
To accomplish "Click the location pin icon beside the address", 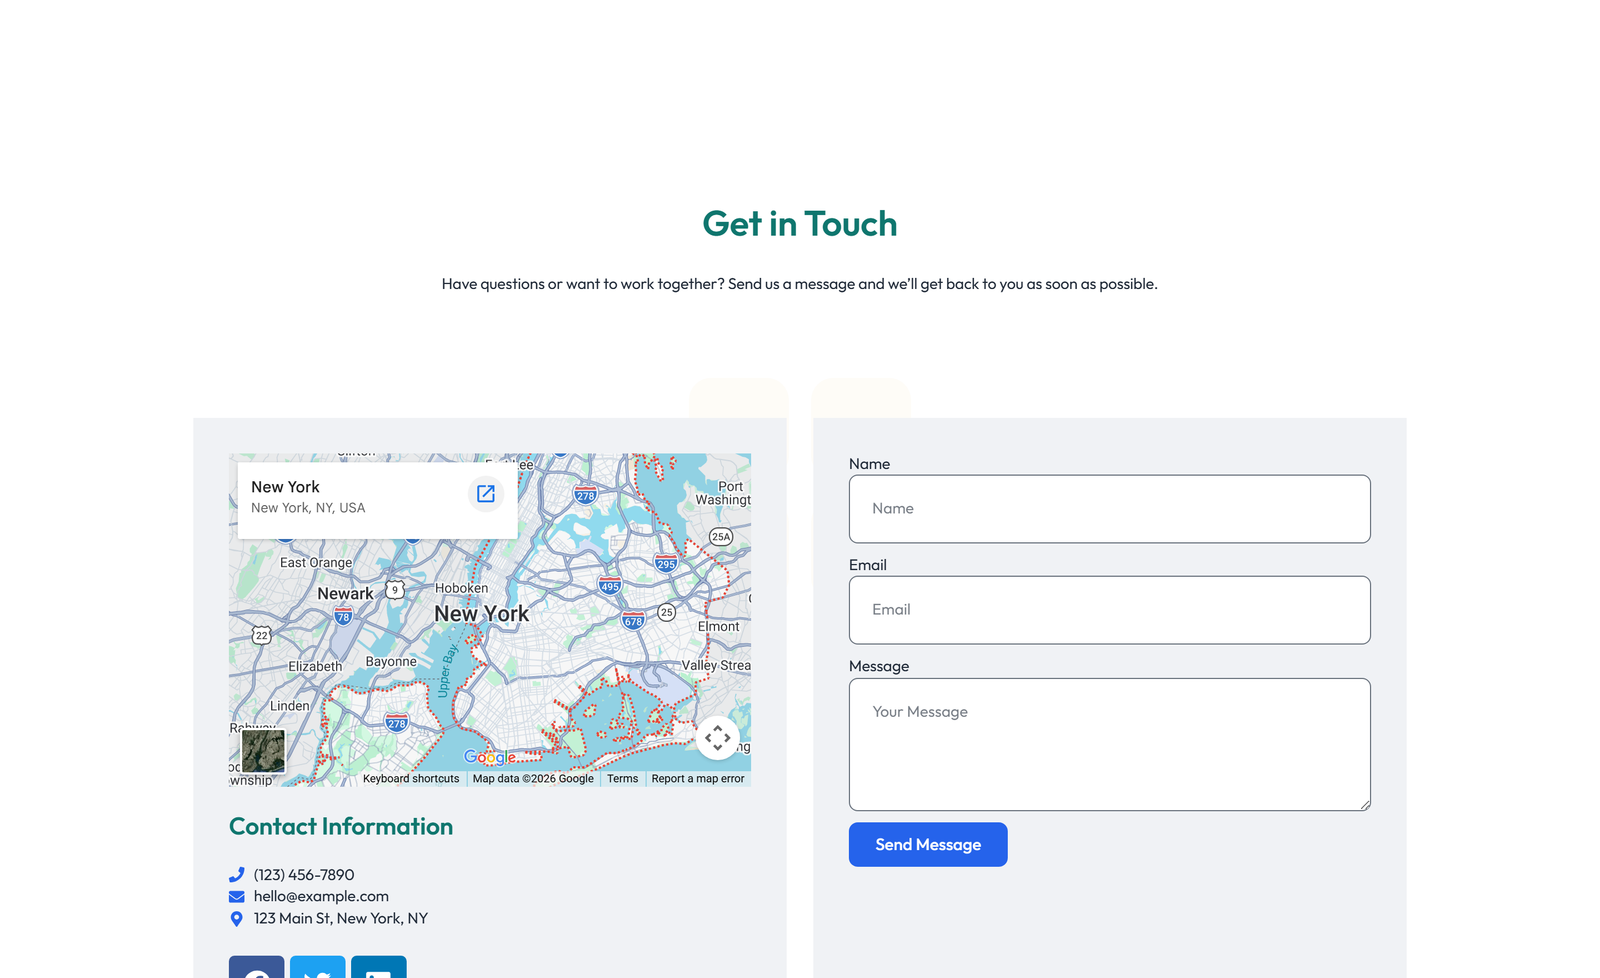I will click(x=236, y=917).
